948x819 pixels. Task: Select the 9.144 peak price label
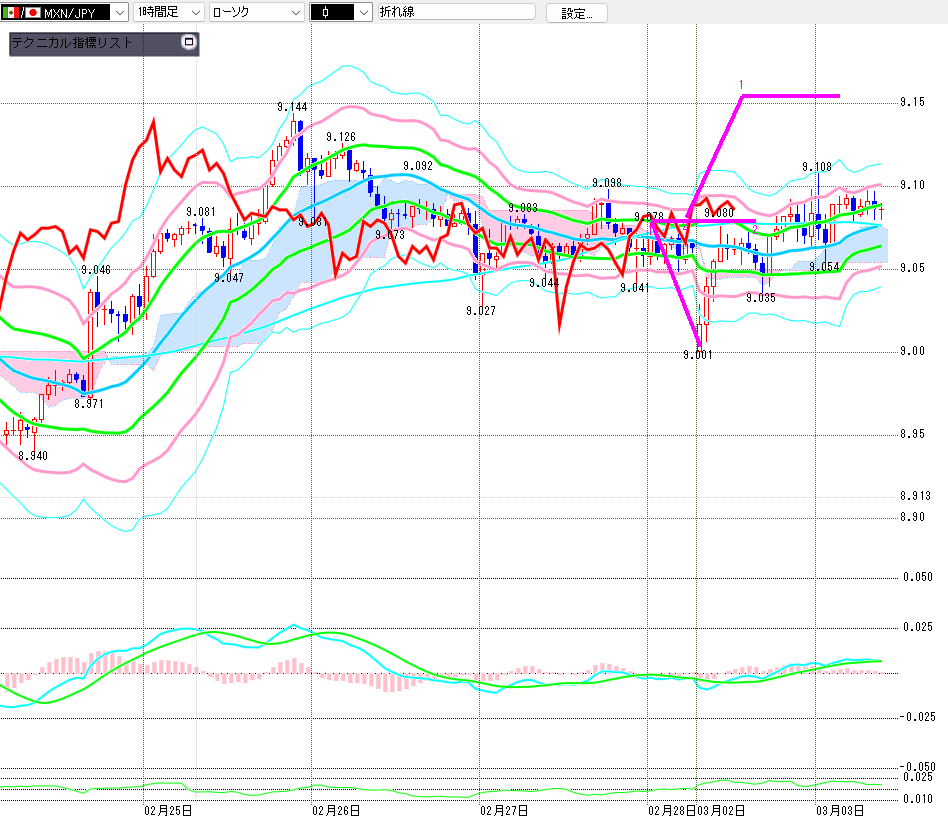click(292, 106)
